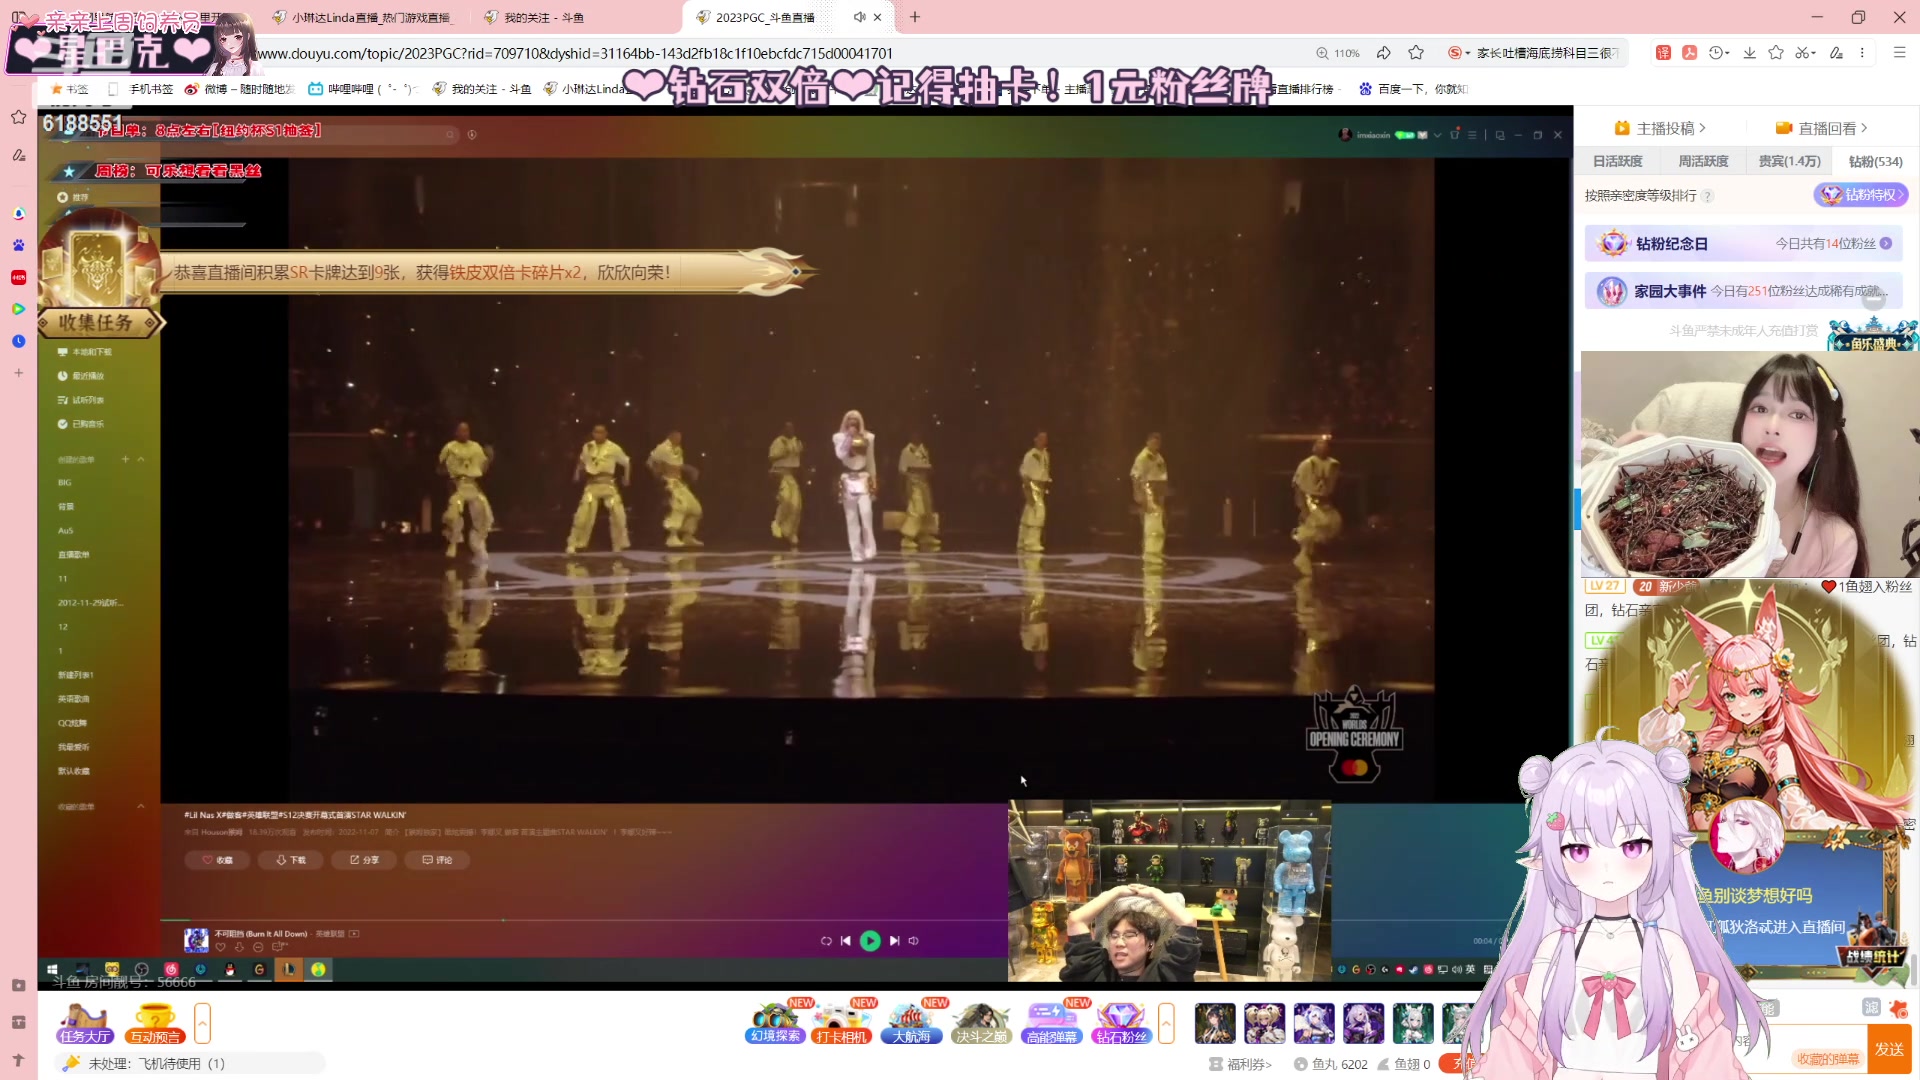Open the 互动预言 prediction icon
The image size is (1920, 1080).
coord(155,1022)
